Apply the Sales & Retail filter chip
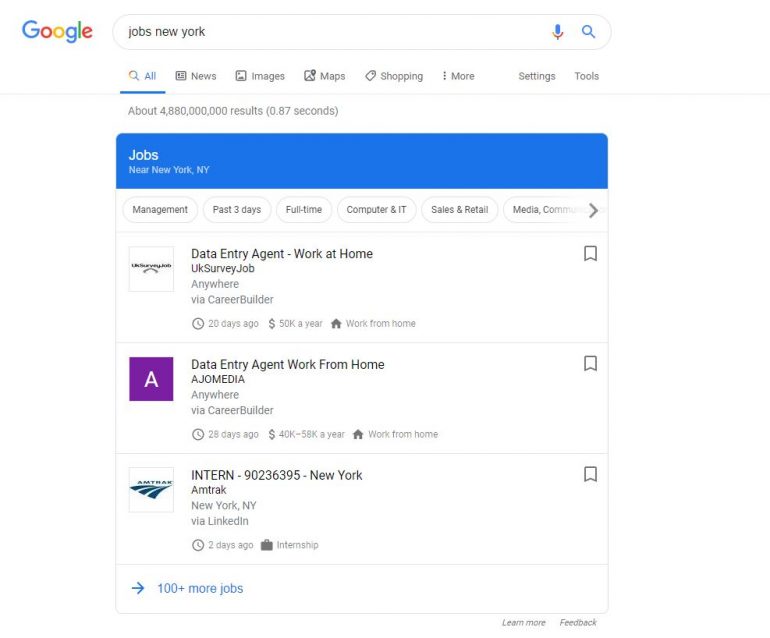 (x=460, y=210)
